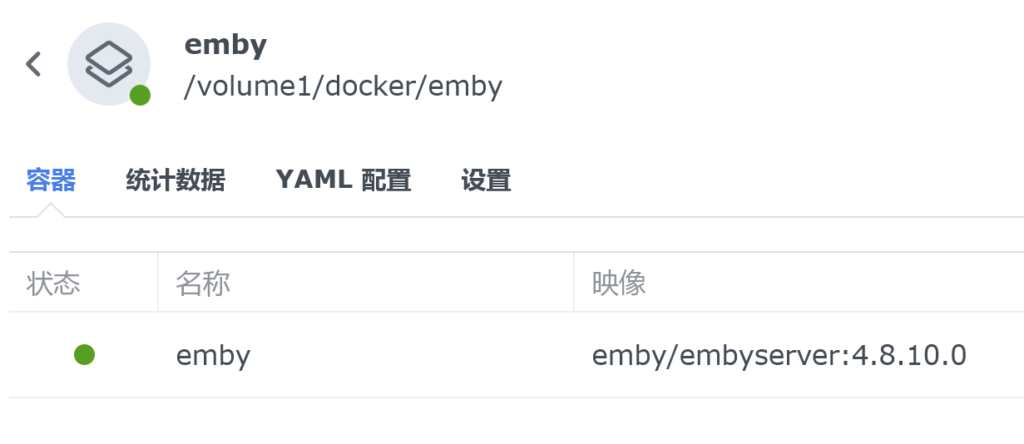Click the stacked layers project icon
This screenshot has height=444, width=1024.
point(109,64)
